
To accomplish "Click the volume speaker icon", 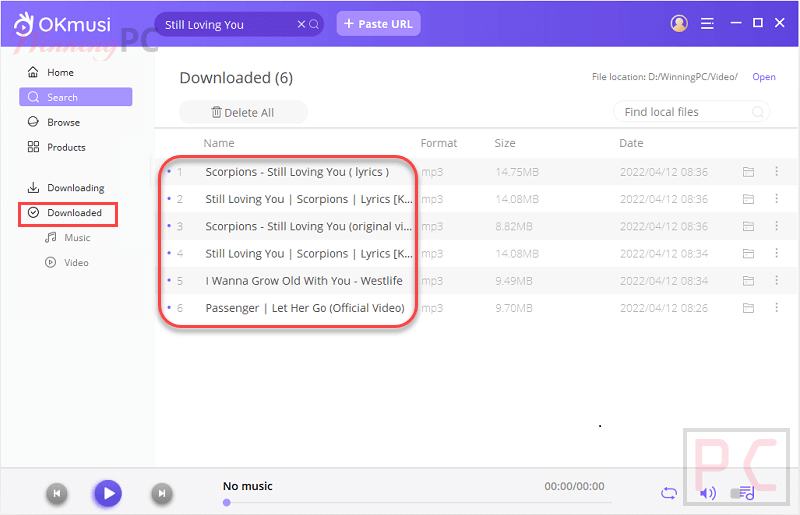I will [x=708, y=493].
